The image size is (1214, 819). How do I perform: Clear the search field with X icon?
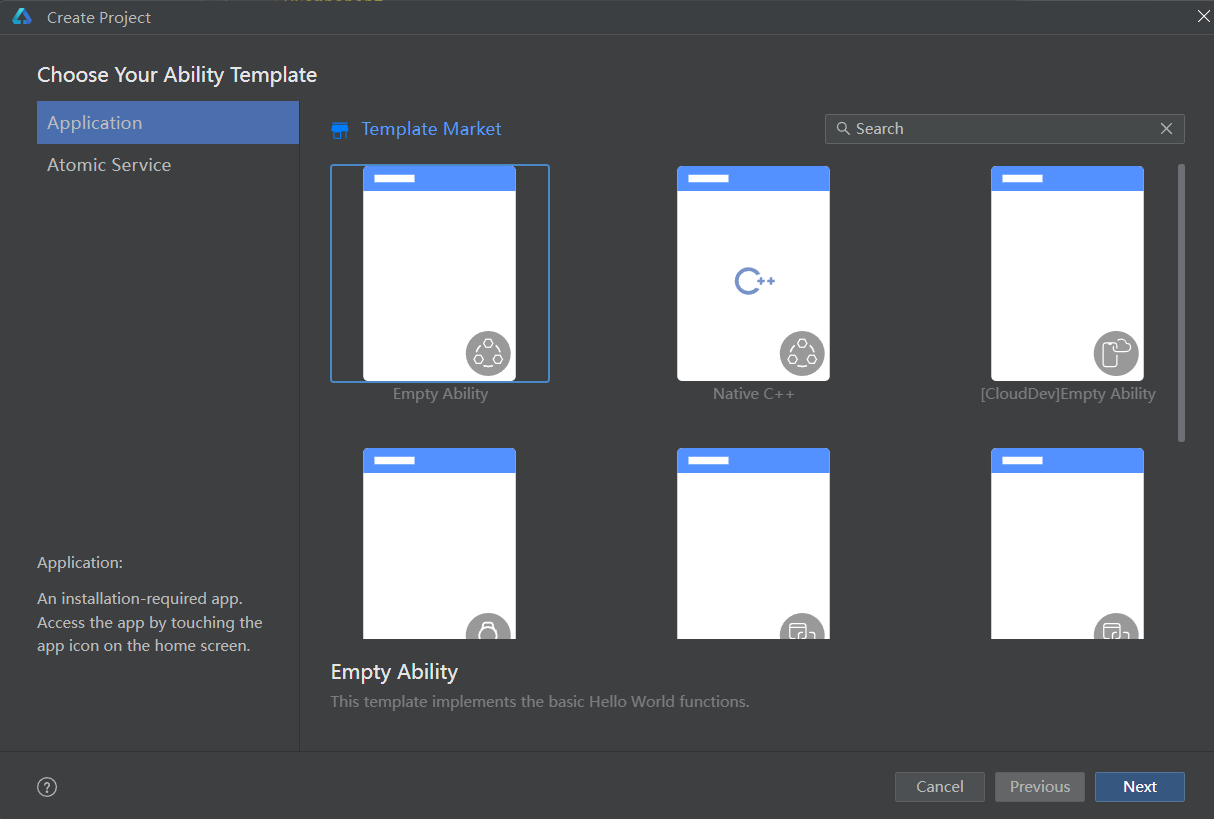click(1166, 129)
